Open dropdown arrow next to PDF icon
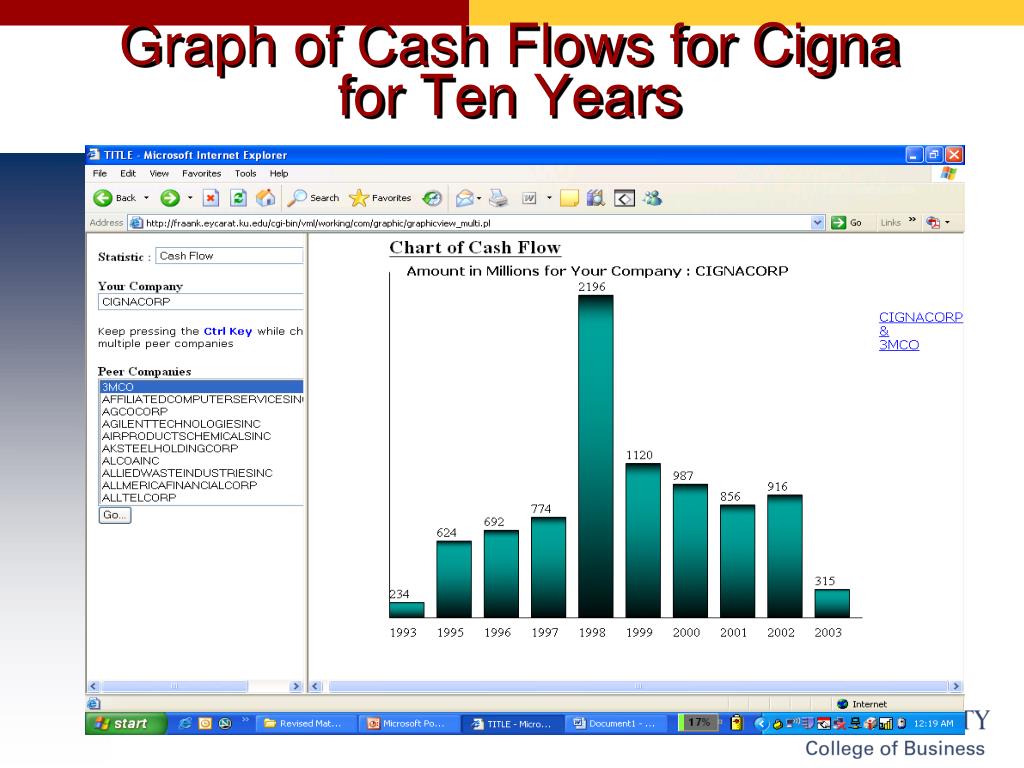Screen dimensions: 1024x768 (x=948, y=223)
